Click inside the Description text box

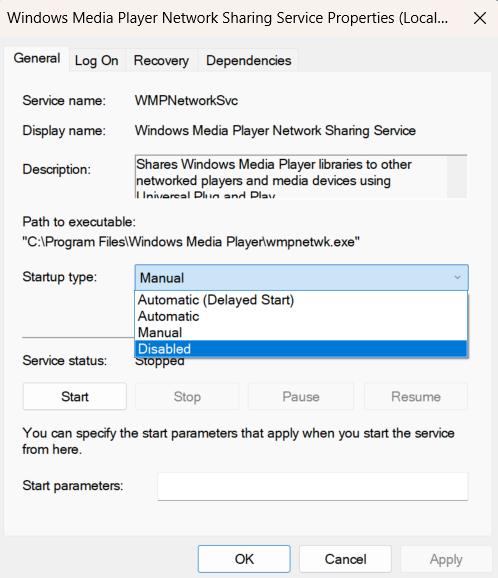[291, 177]
